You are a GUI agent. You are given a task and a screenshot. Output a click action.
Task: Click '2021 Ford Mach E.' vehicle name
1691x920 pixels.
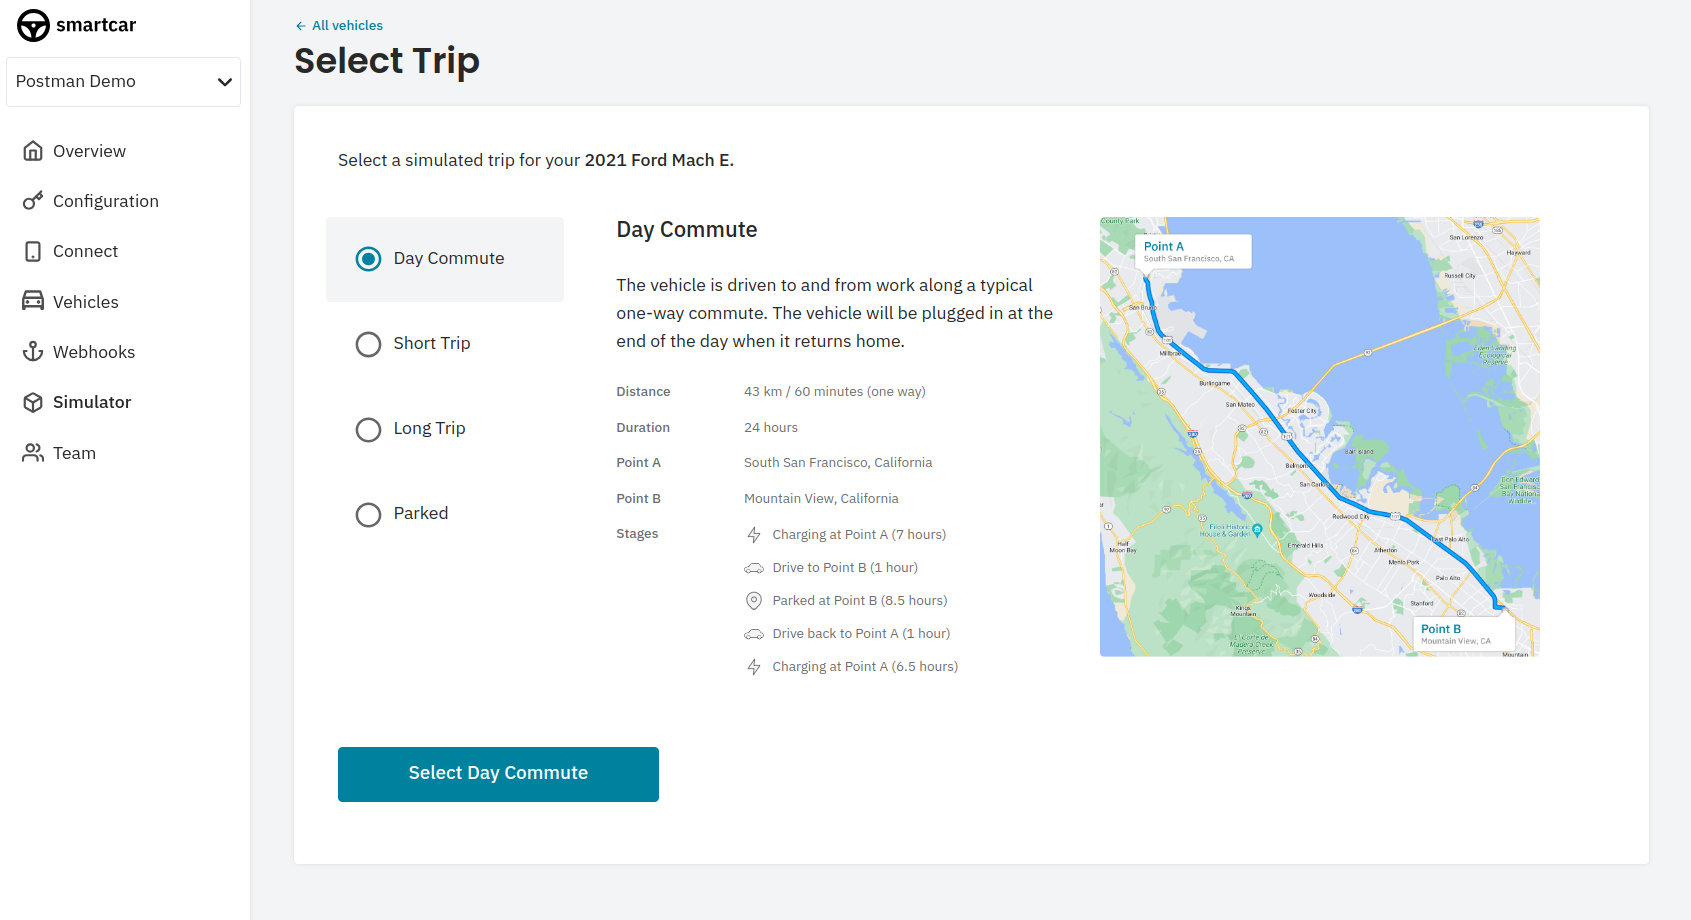[659, 160]
